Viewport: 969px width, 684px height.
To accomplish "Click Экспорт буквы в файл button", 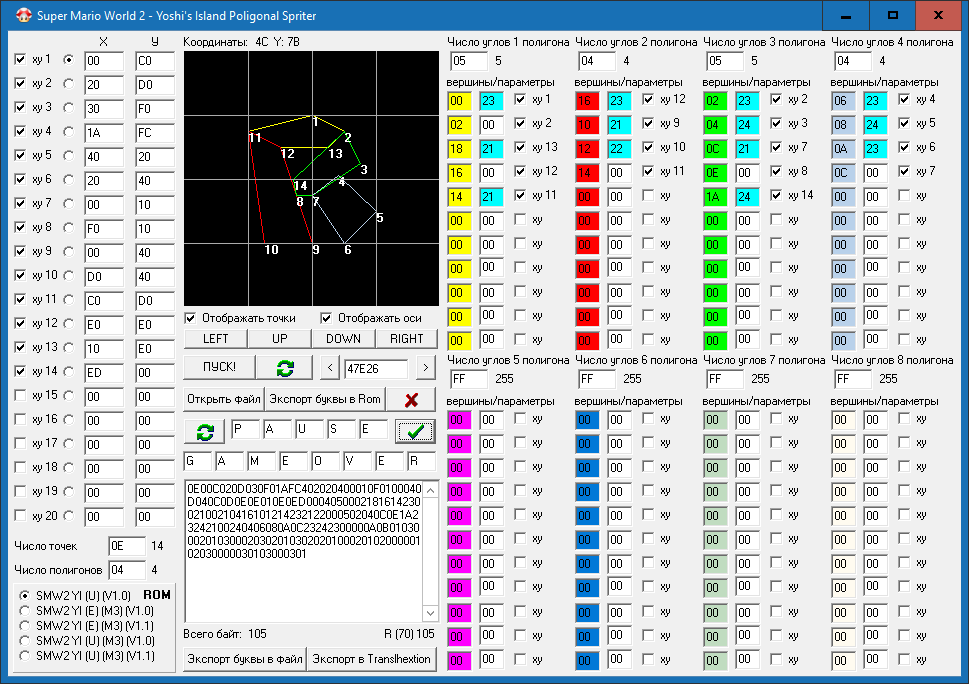I will [x=245, y=659].
